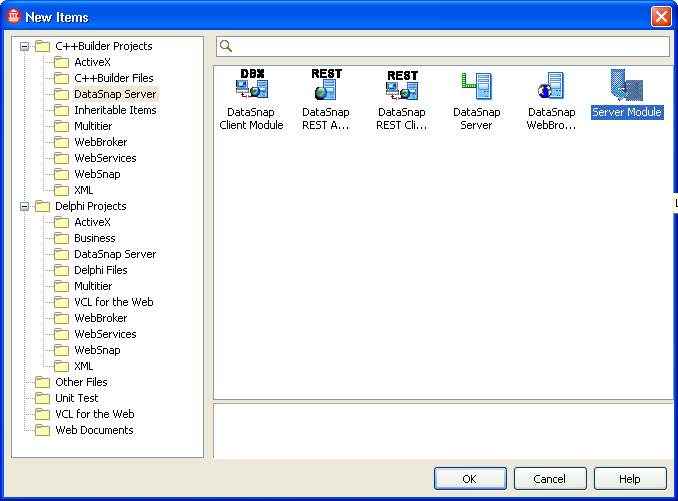Collapse the Delphi Projects tree node

tap(25, 206)
